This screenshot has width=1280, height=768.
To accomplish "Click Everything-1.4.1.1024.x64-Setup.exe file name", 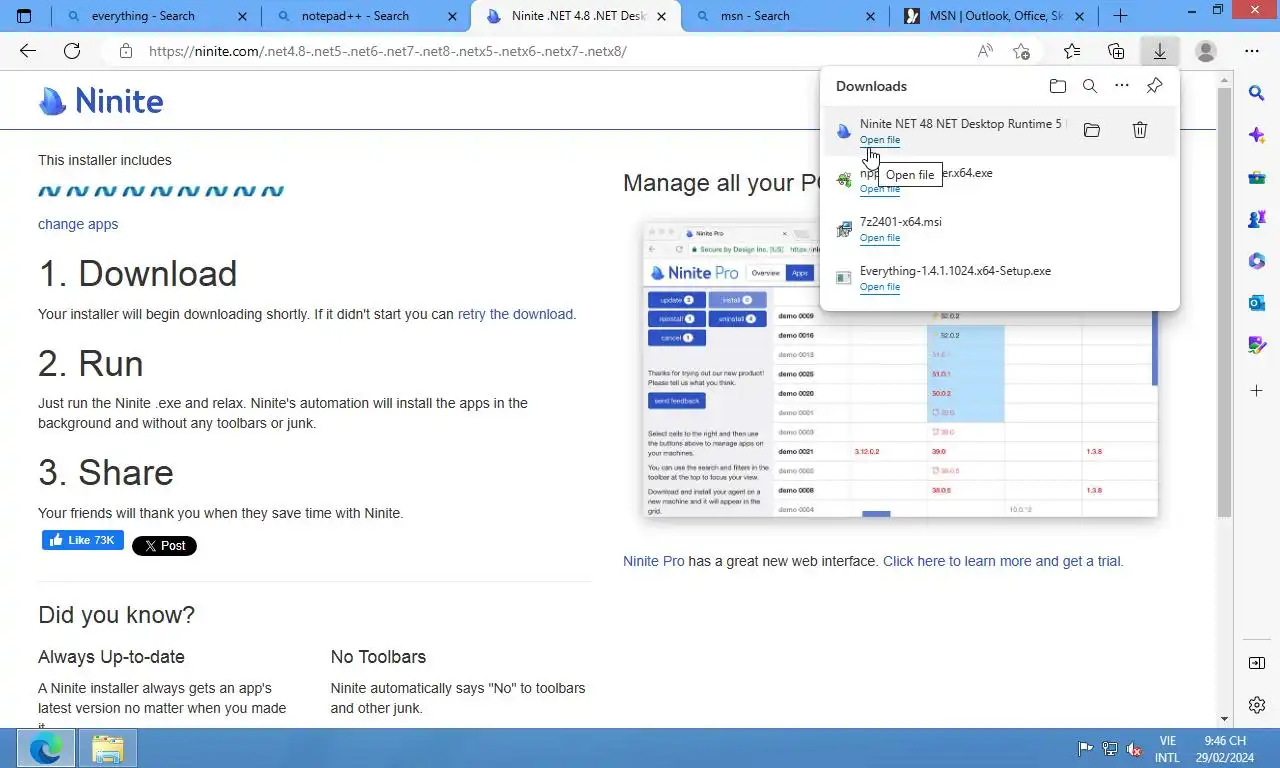I will click(x=955, y=271).
